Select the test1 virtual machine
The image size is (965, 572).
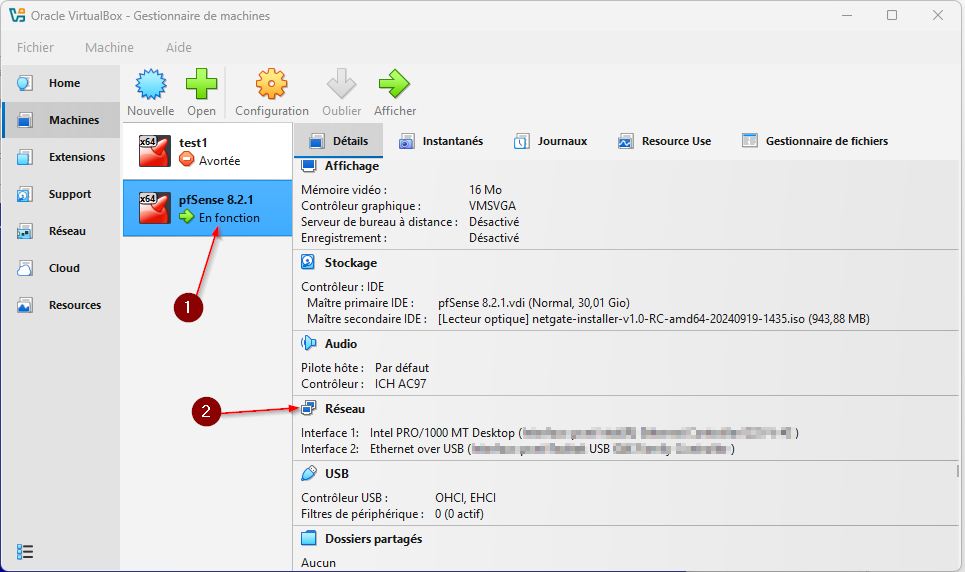[x=207, y=151]
